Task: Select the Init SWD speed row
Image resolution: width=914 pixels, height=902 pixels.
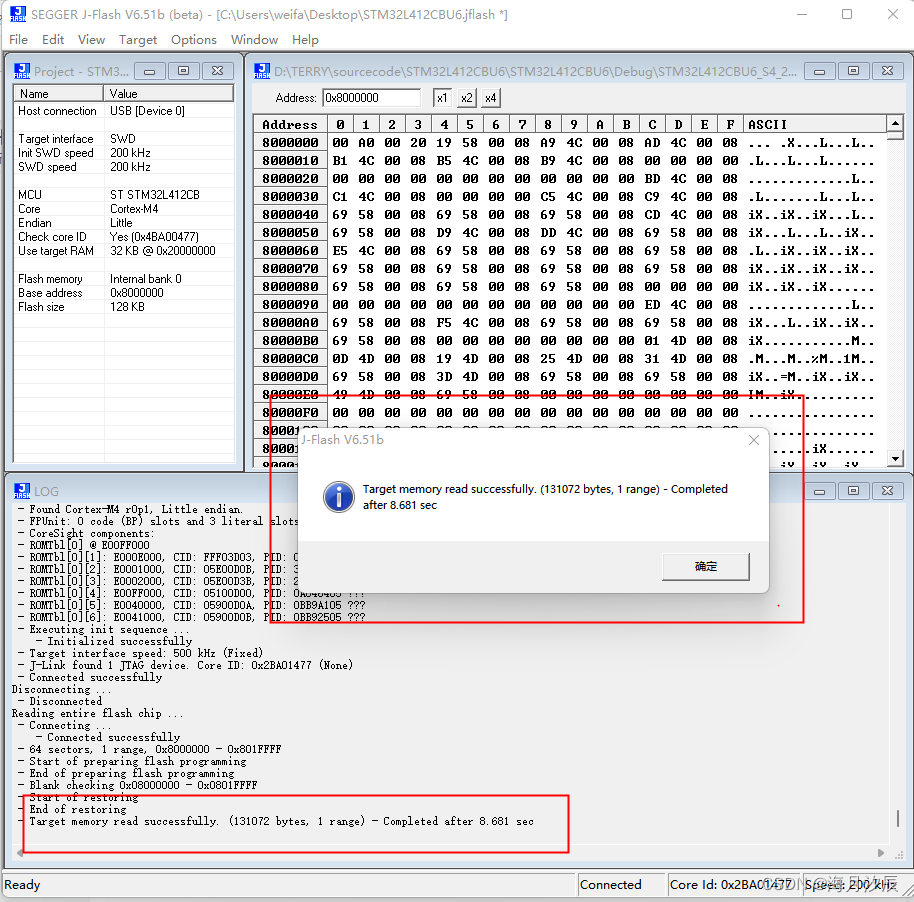Action: pyautogui.click(x=124, y=153)
